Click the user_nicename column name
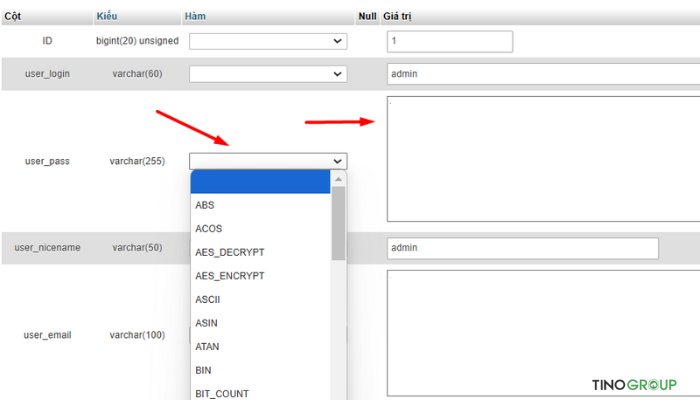 [x=47, y=248]
